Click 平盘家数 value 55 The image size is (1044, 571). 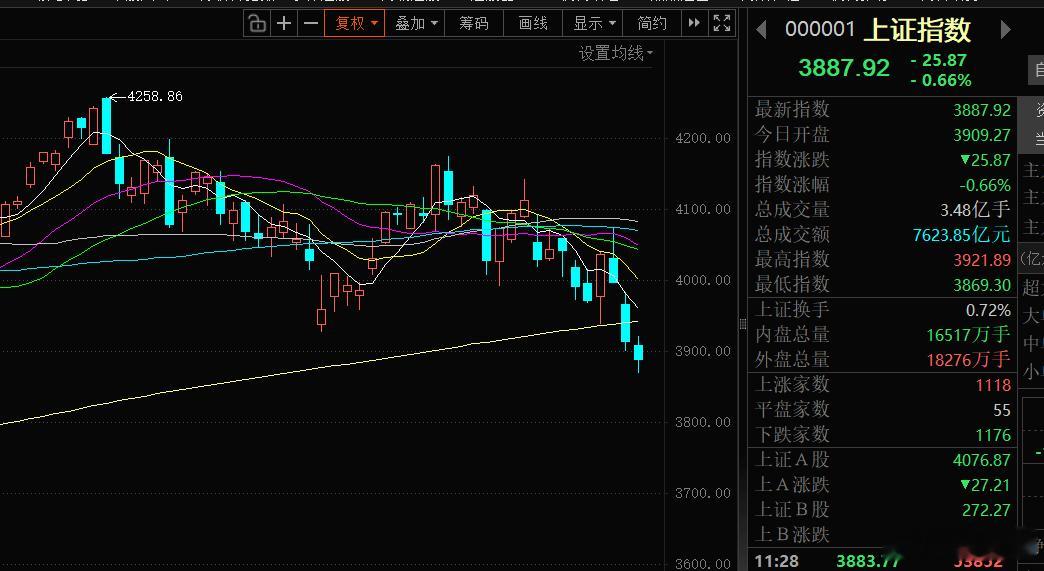1002,410
